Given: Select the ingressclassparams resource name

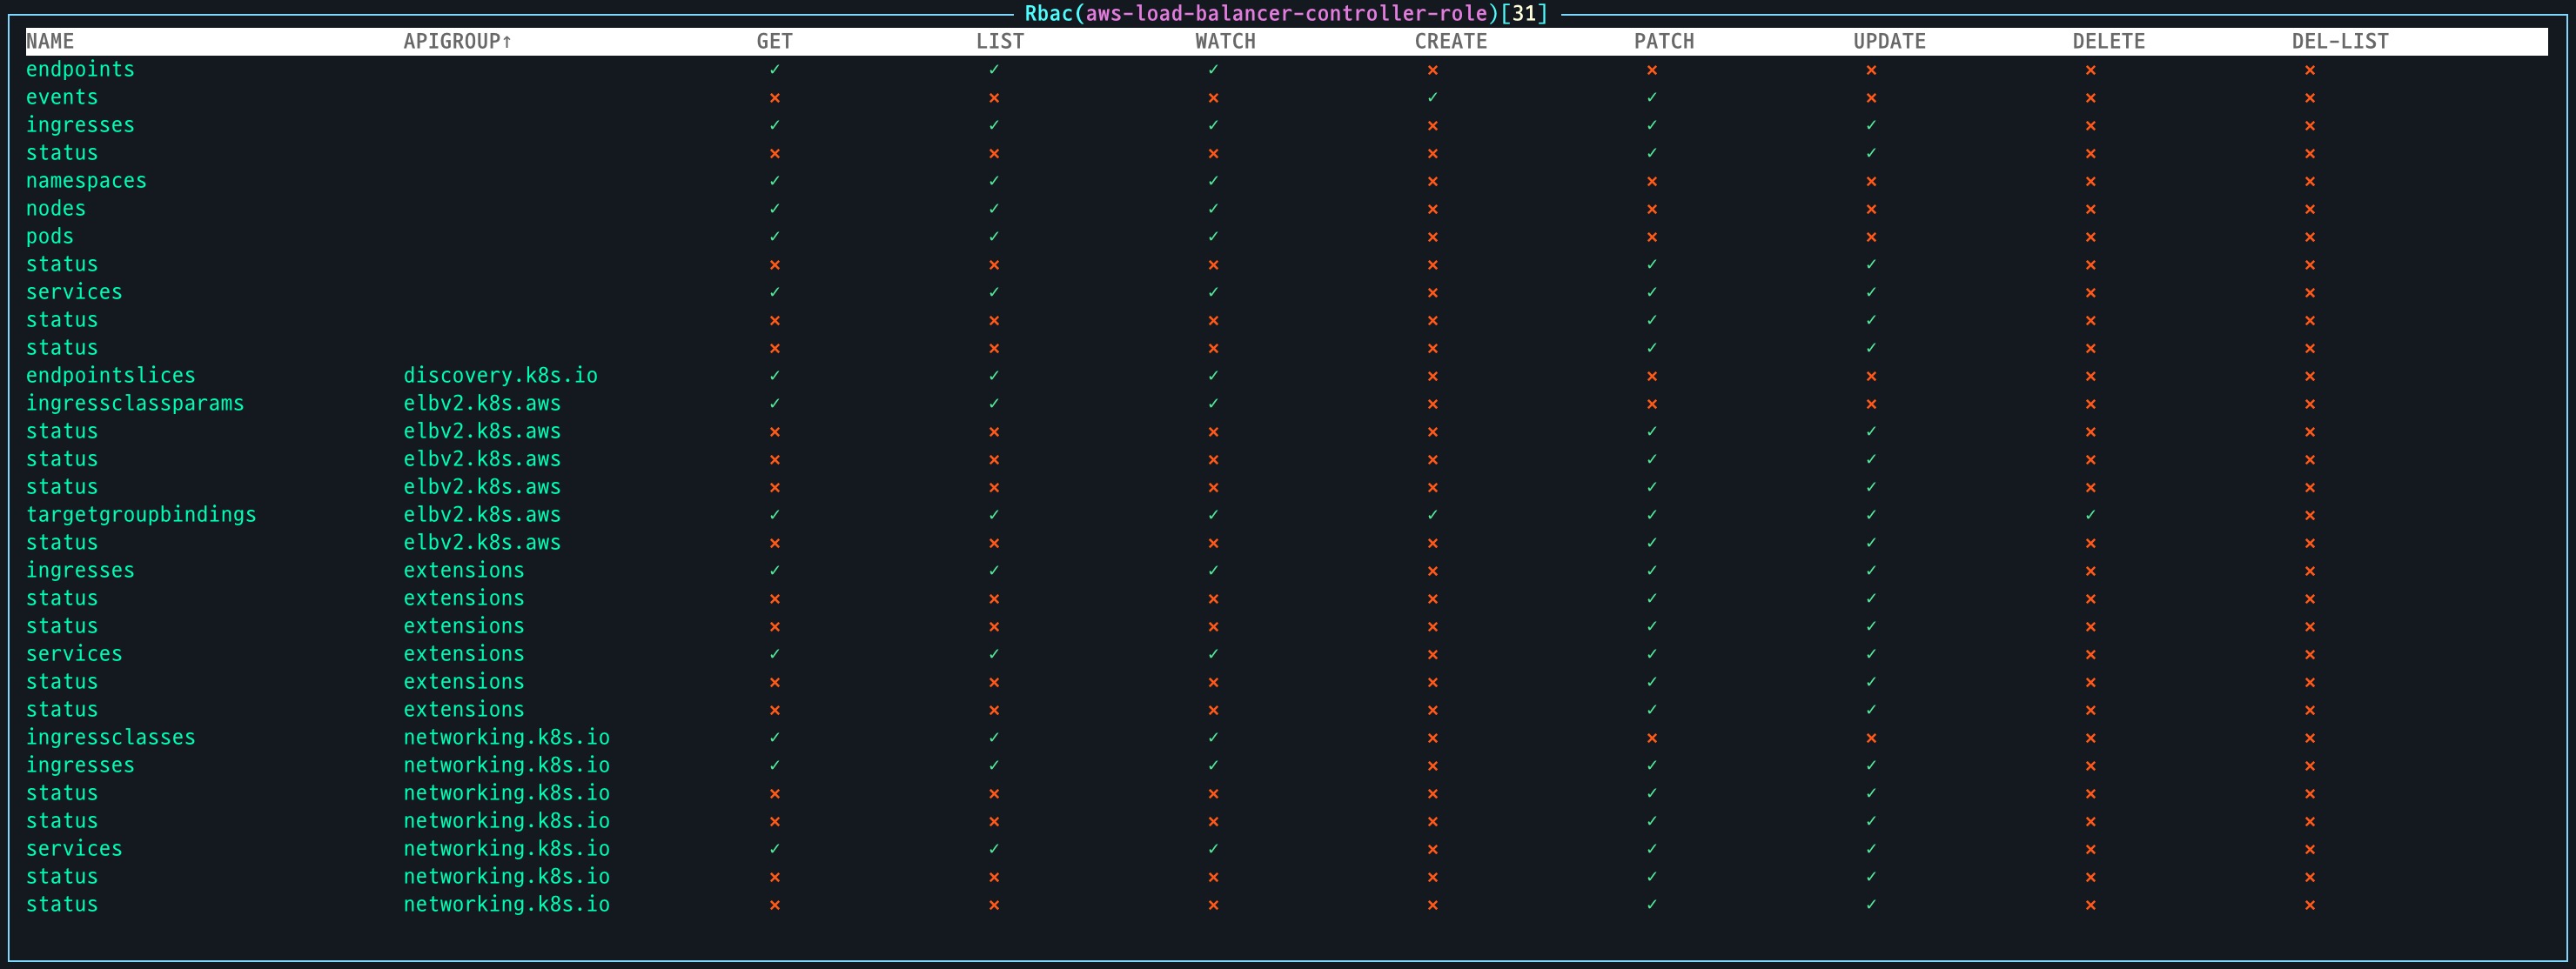Looking at the screenshot, I should point(135,404).
